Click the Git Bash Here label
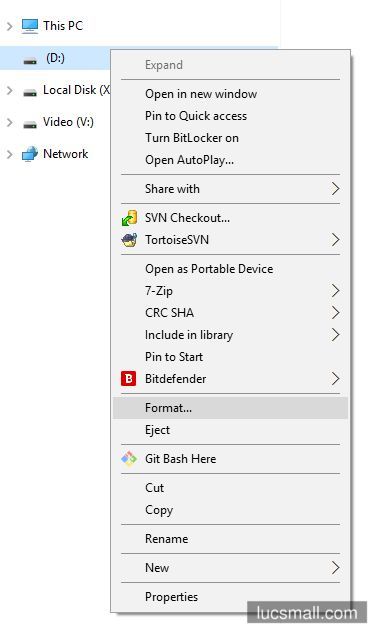The height and width of the screenshot is (624, 368). click(180, 459)
